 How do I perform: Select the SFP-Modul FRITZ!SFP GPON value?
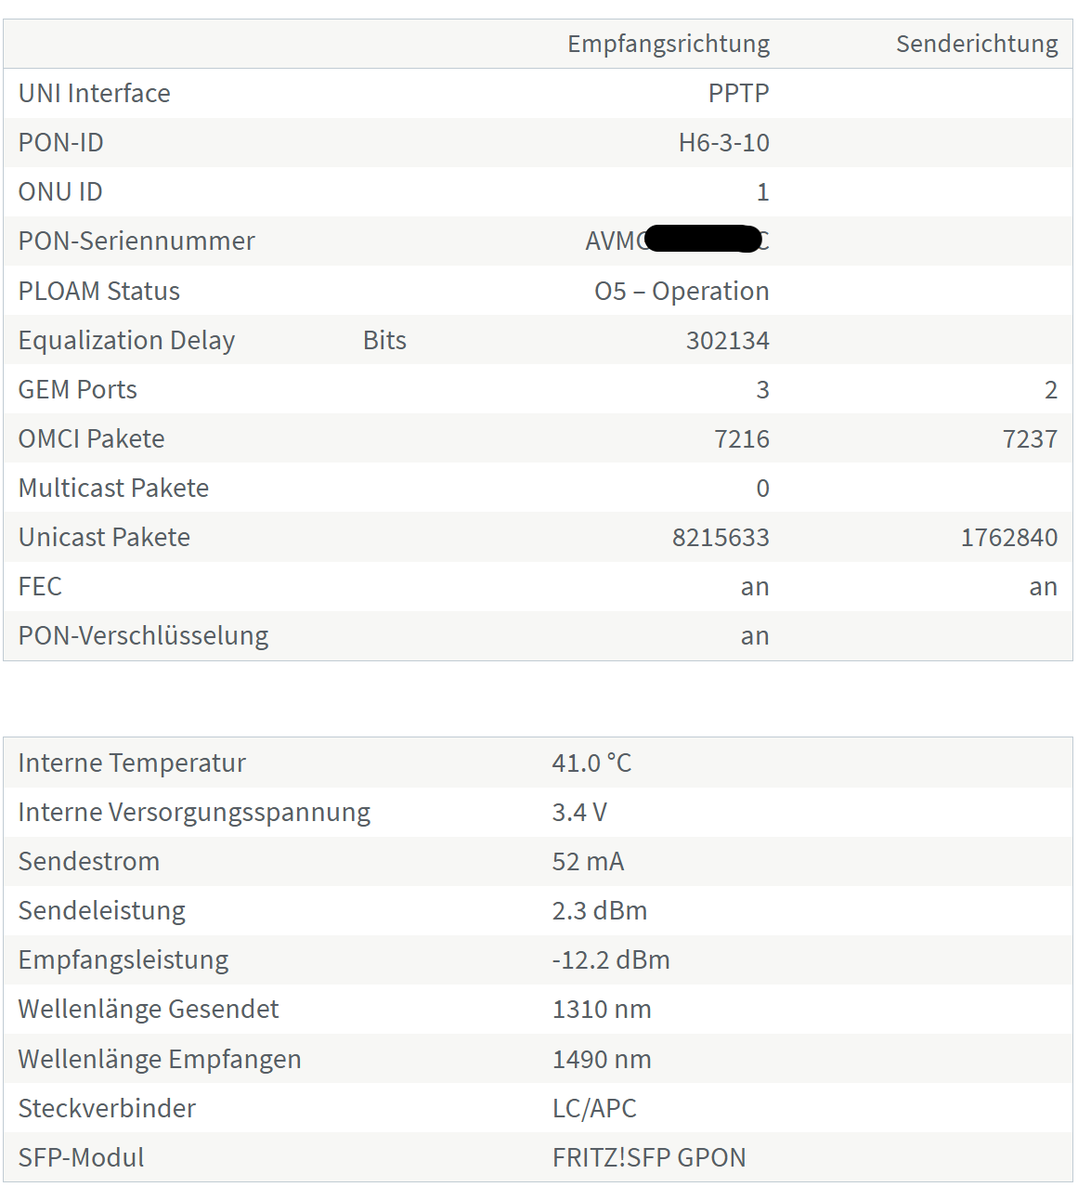(x=649, y=1157)
